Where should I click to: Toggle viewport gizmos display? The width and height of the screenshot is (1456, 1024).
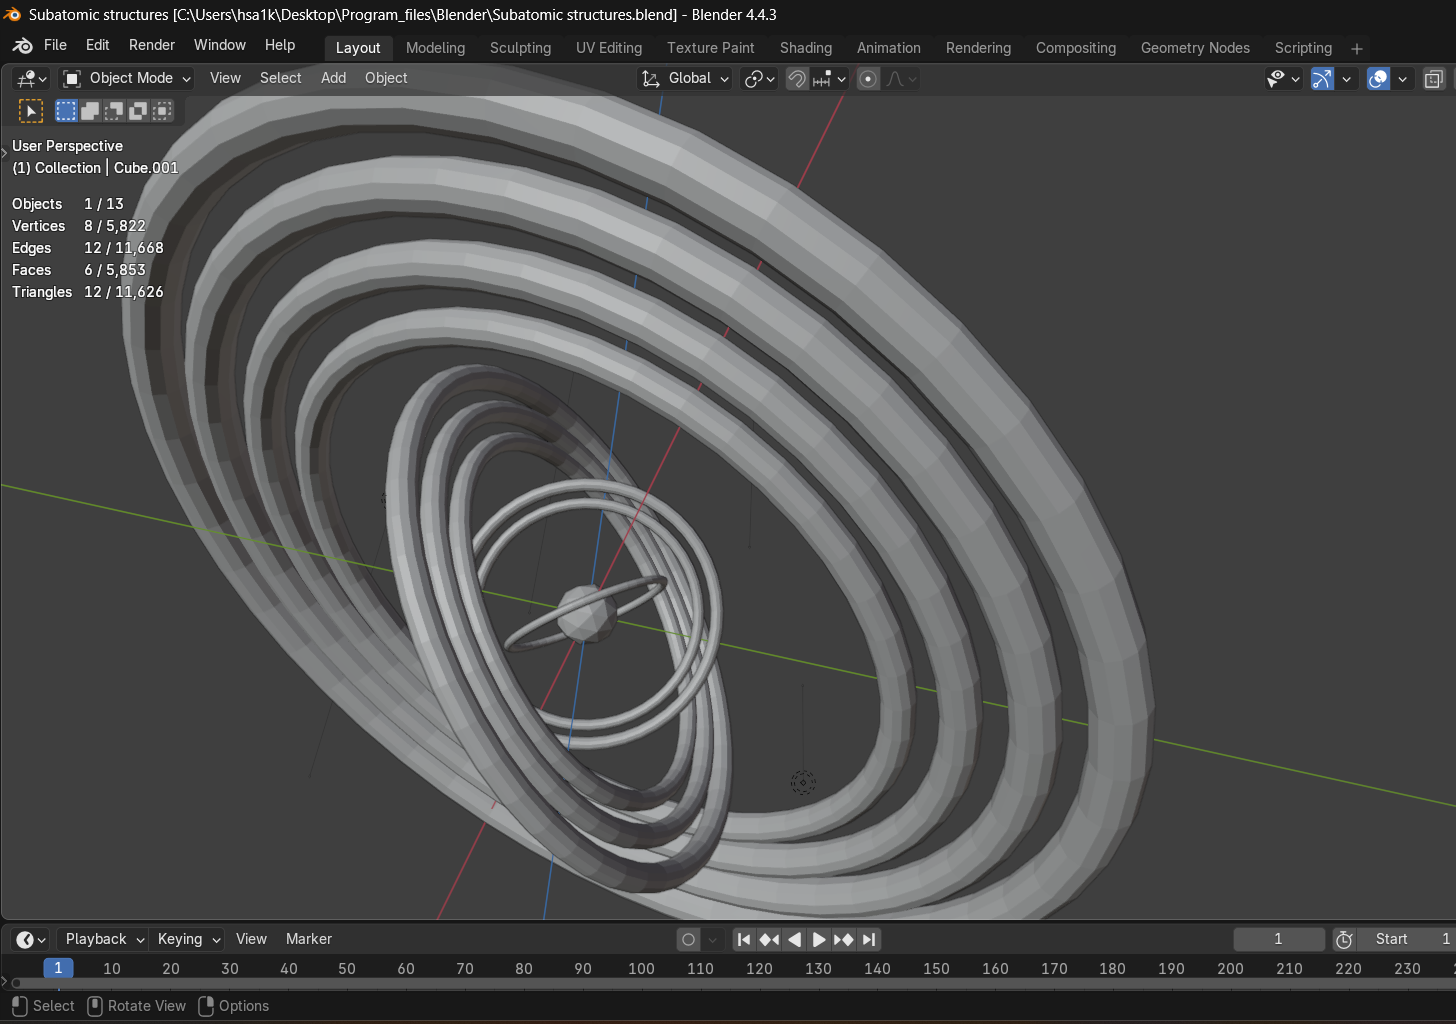pos(1322,79)
